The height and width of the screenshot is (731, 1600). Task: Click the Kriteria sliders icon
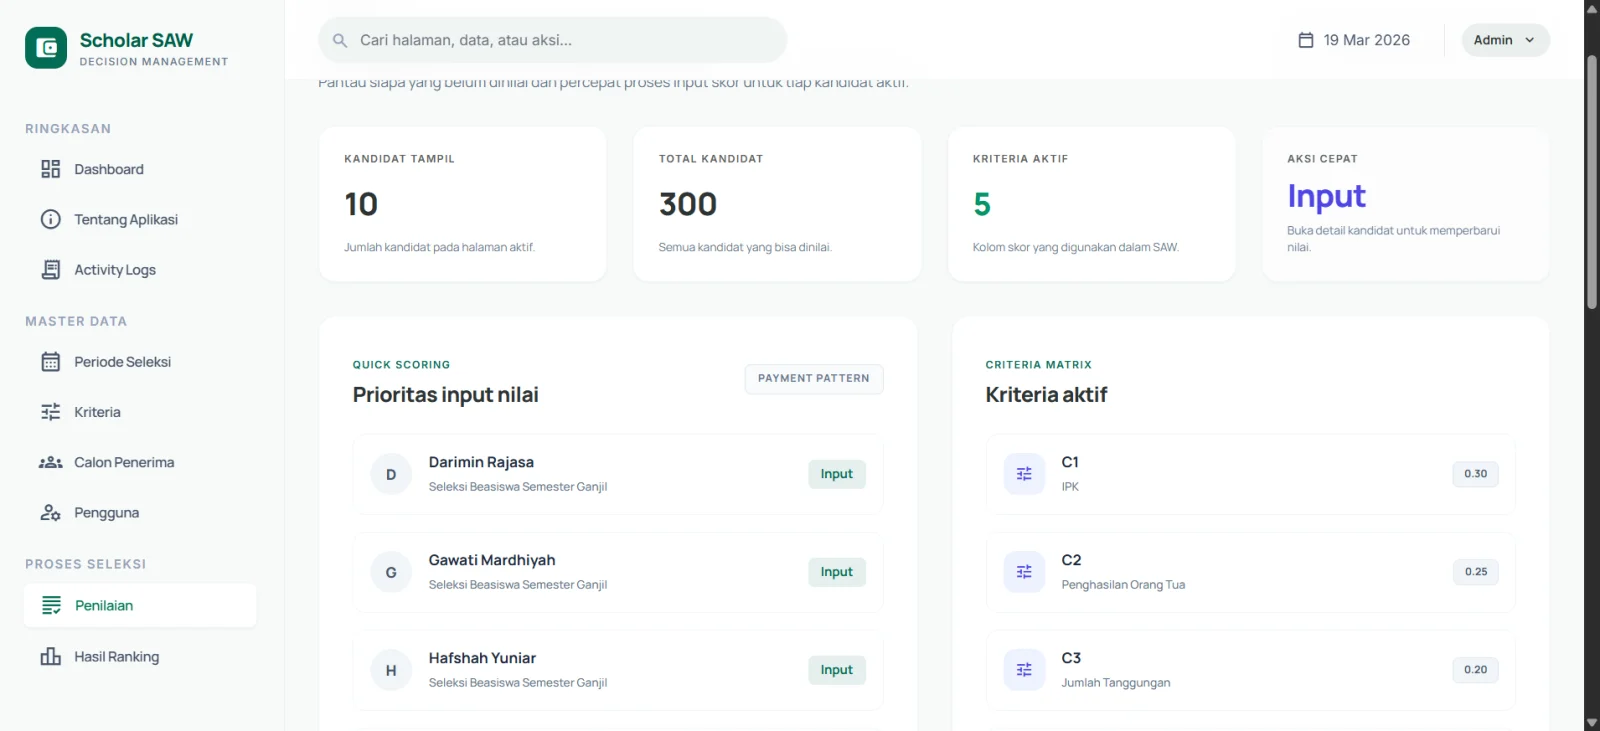tap(50, 412)
